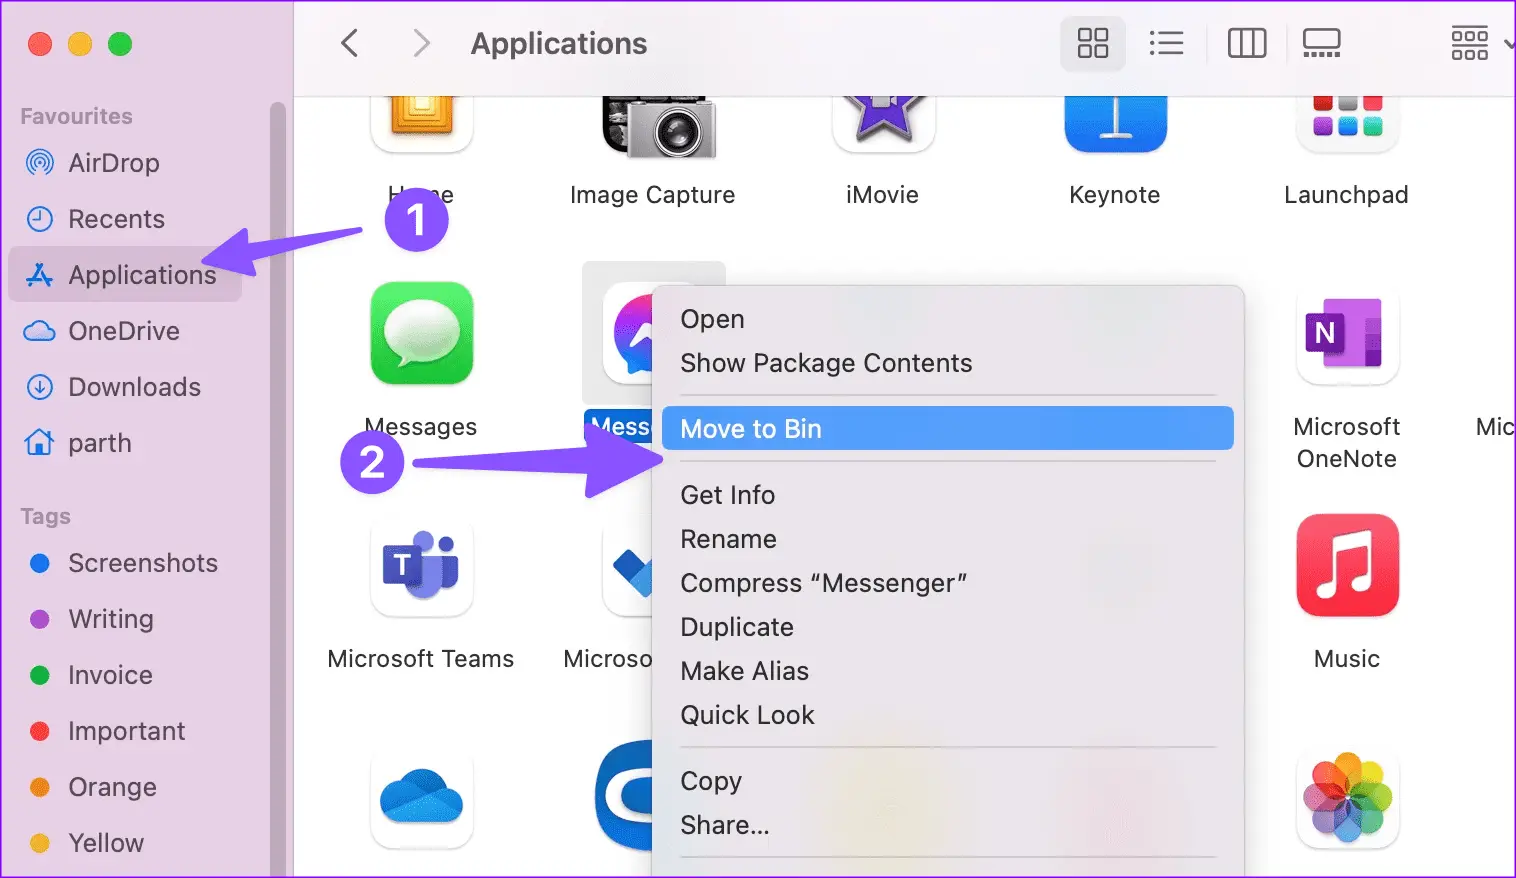Open Downloads in the sidebar

[x=125, y=386]
